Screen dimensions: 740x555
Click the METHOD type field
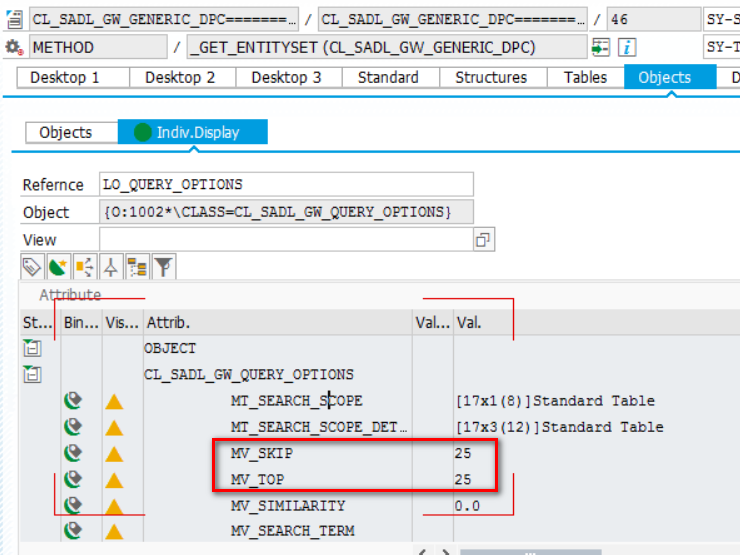[x=98, y=47]
